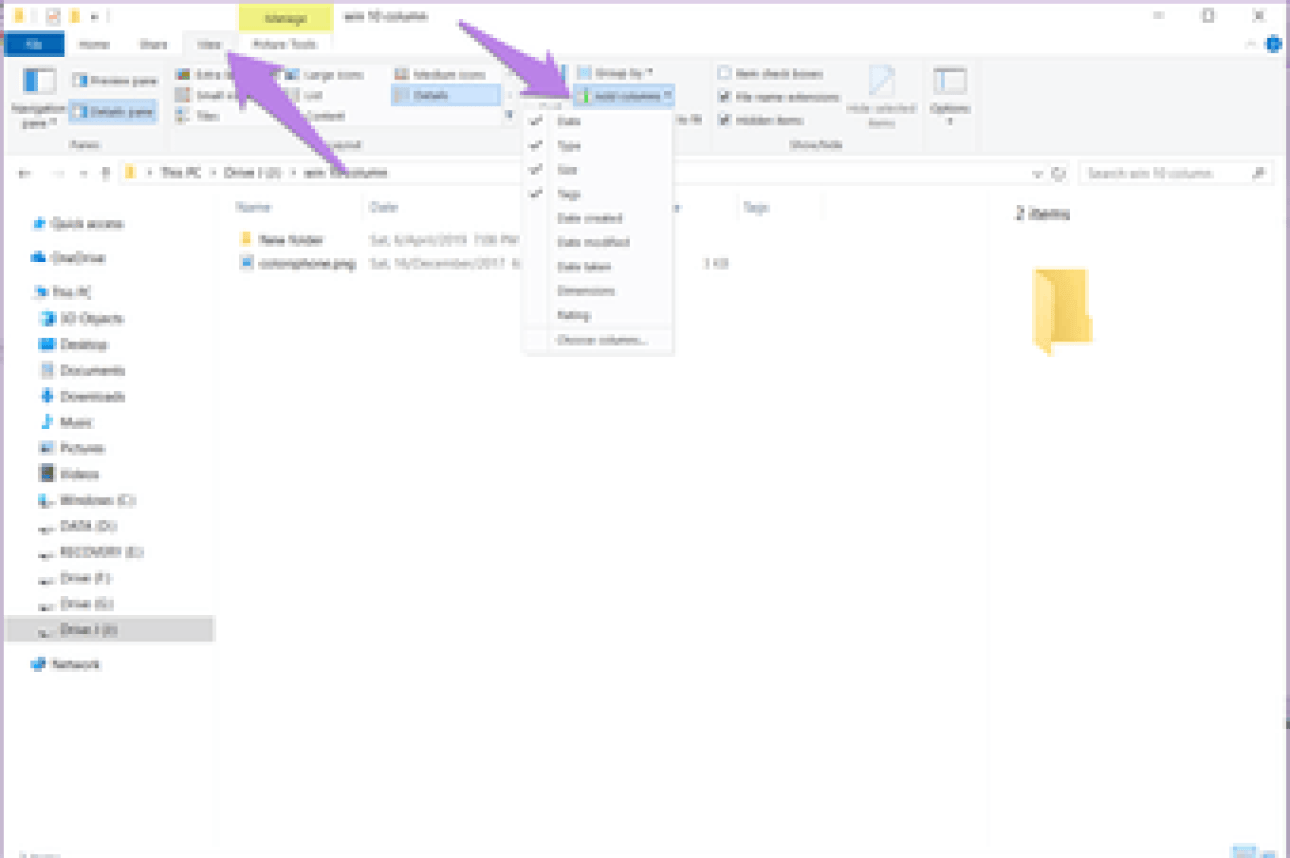Click the search box field
The width and height of the screenshot is (1290, 858).
[1163, 173]
